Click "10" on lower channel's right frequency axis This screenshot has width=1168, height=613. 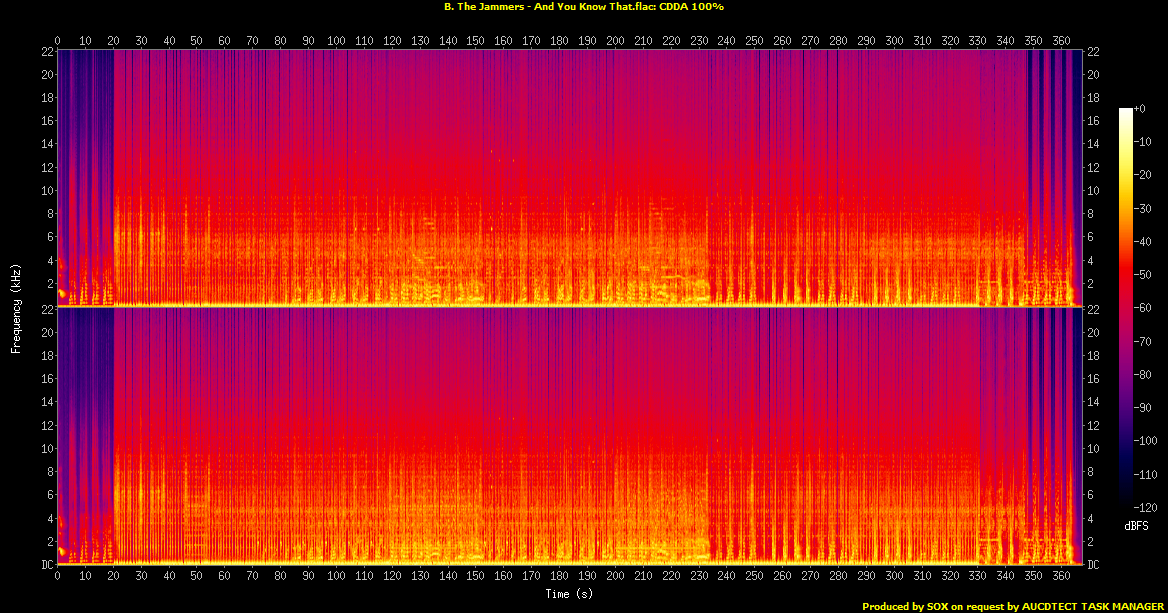point(1093,448)
